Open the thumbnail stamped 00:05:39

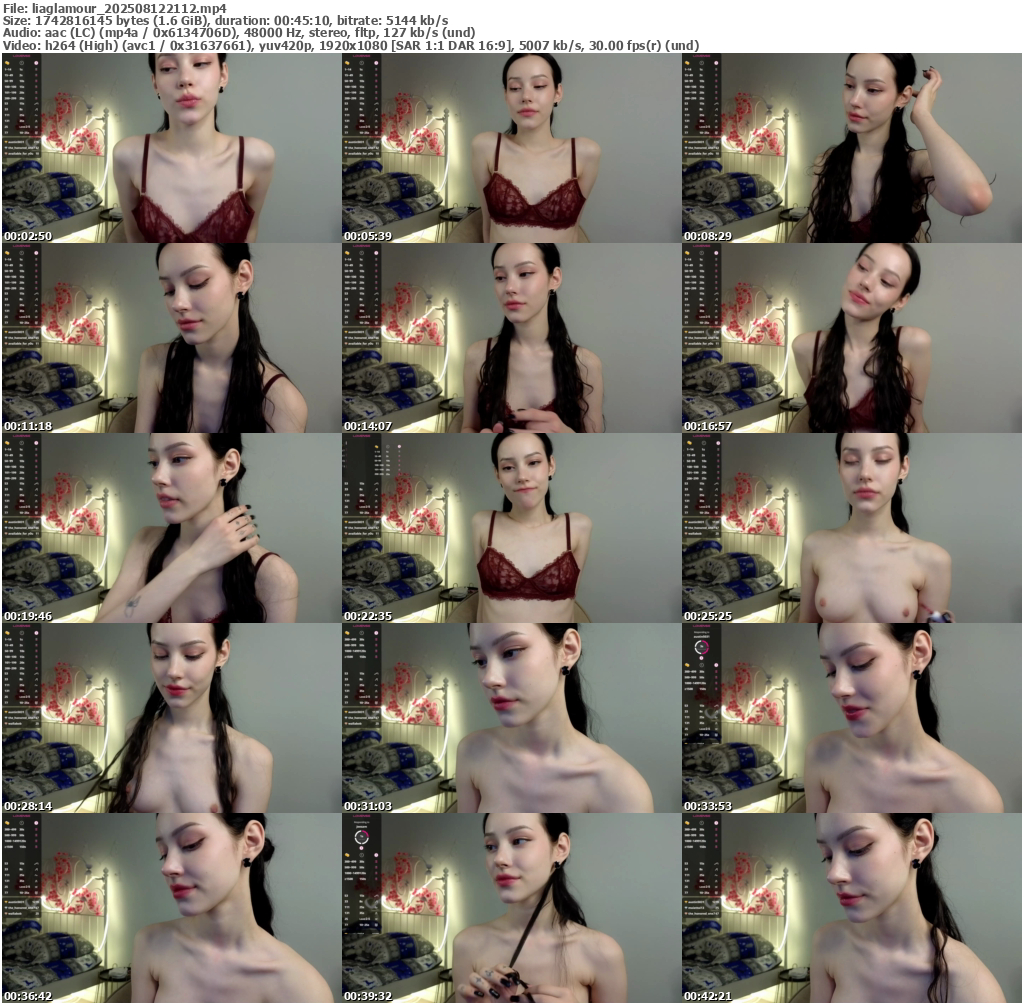pyautogui.click(x=511, y=148)
